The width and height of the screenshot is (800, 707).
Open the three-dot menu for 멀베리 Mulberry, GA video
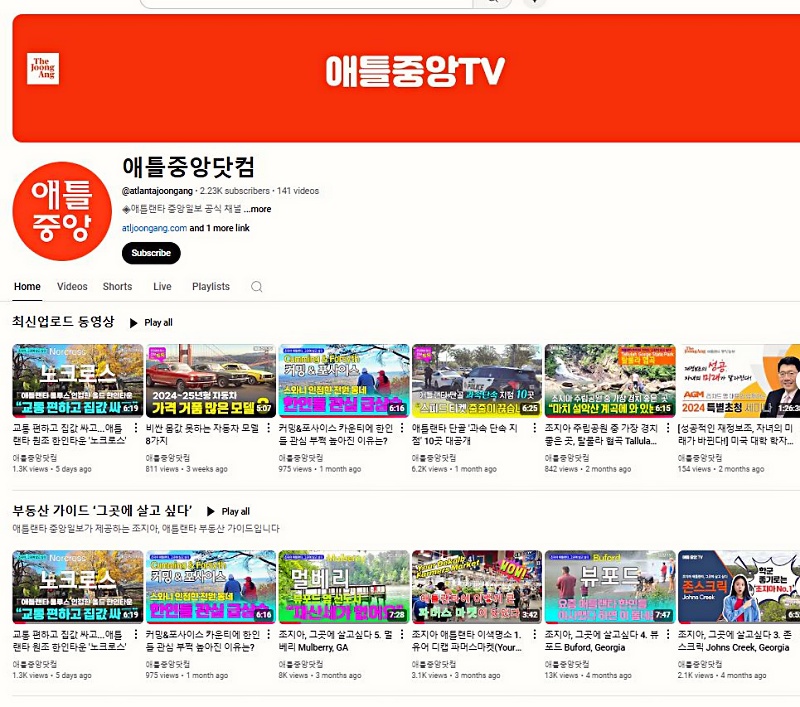pos(402,635)
